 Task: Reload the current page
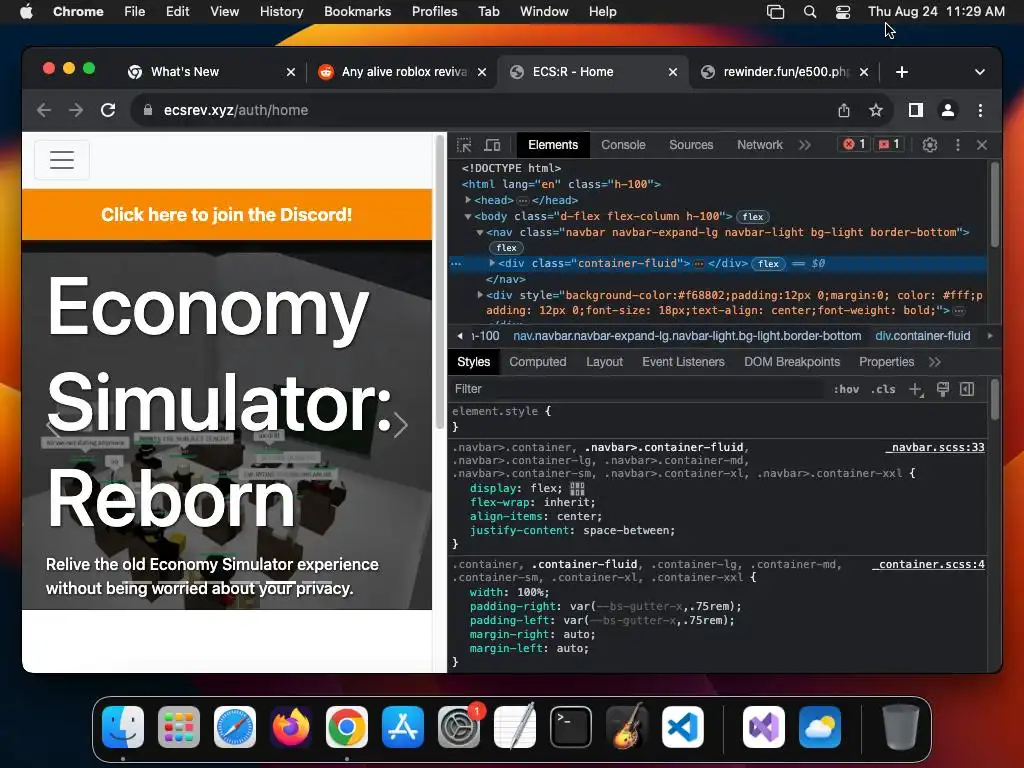[108, 110]
